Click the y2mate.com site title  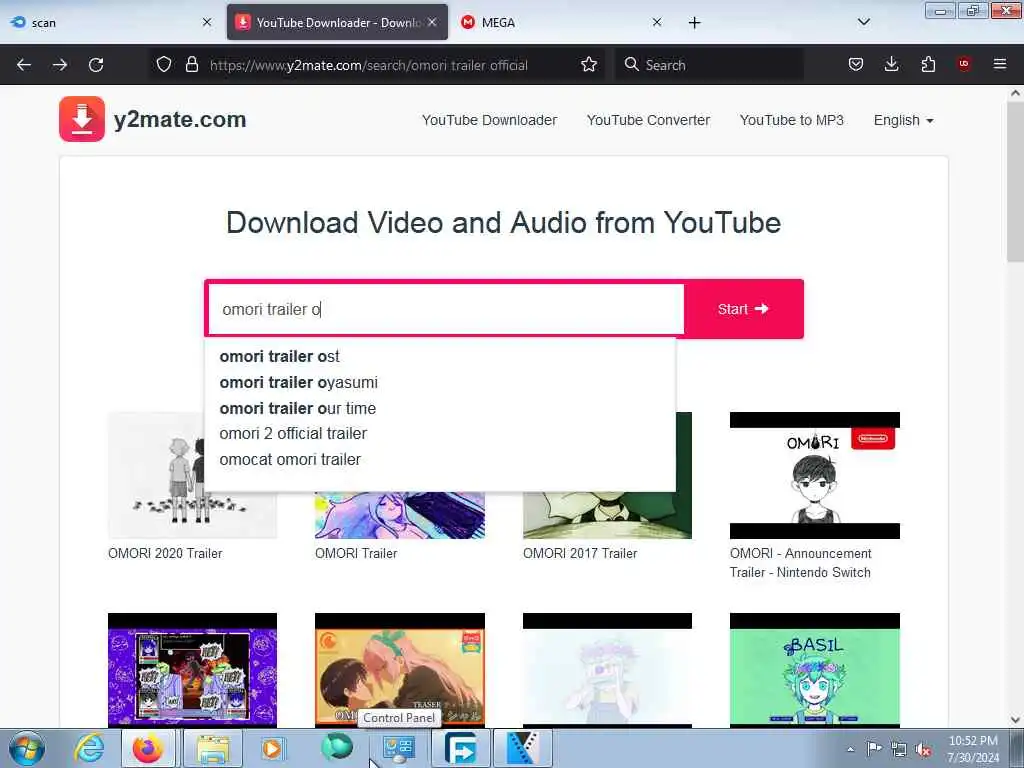180,120
